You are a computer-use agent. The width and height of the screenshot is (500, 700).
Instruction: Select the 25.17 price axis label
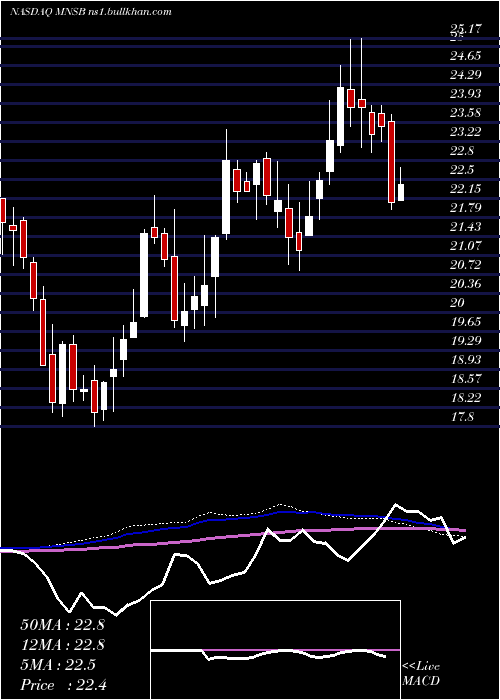coord(466,29)
